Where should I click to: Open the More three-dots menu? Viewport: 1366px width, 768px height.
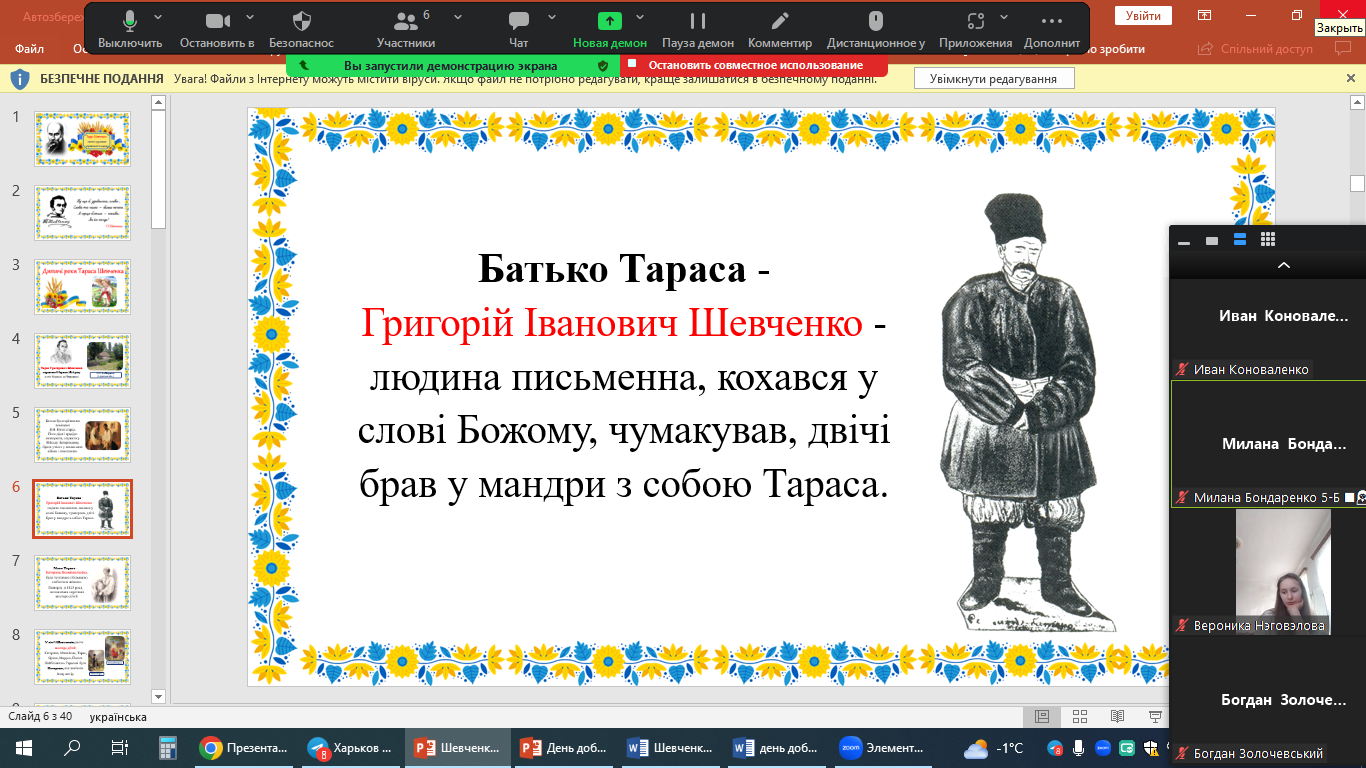(x=1052, y=22)
